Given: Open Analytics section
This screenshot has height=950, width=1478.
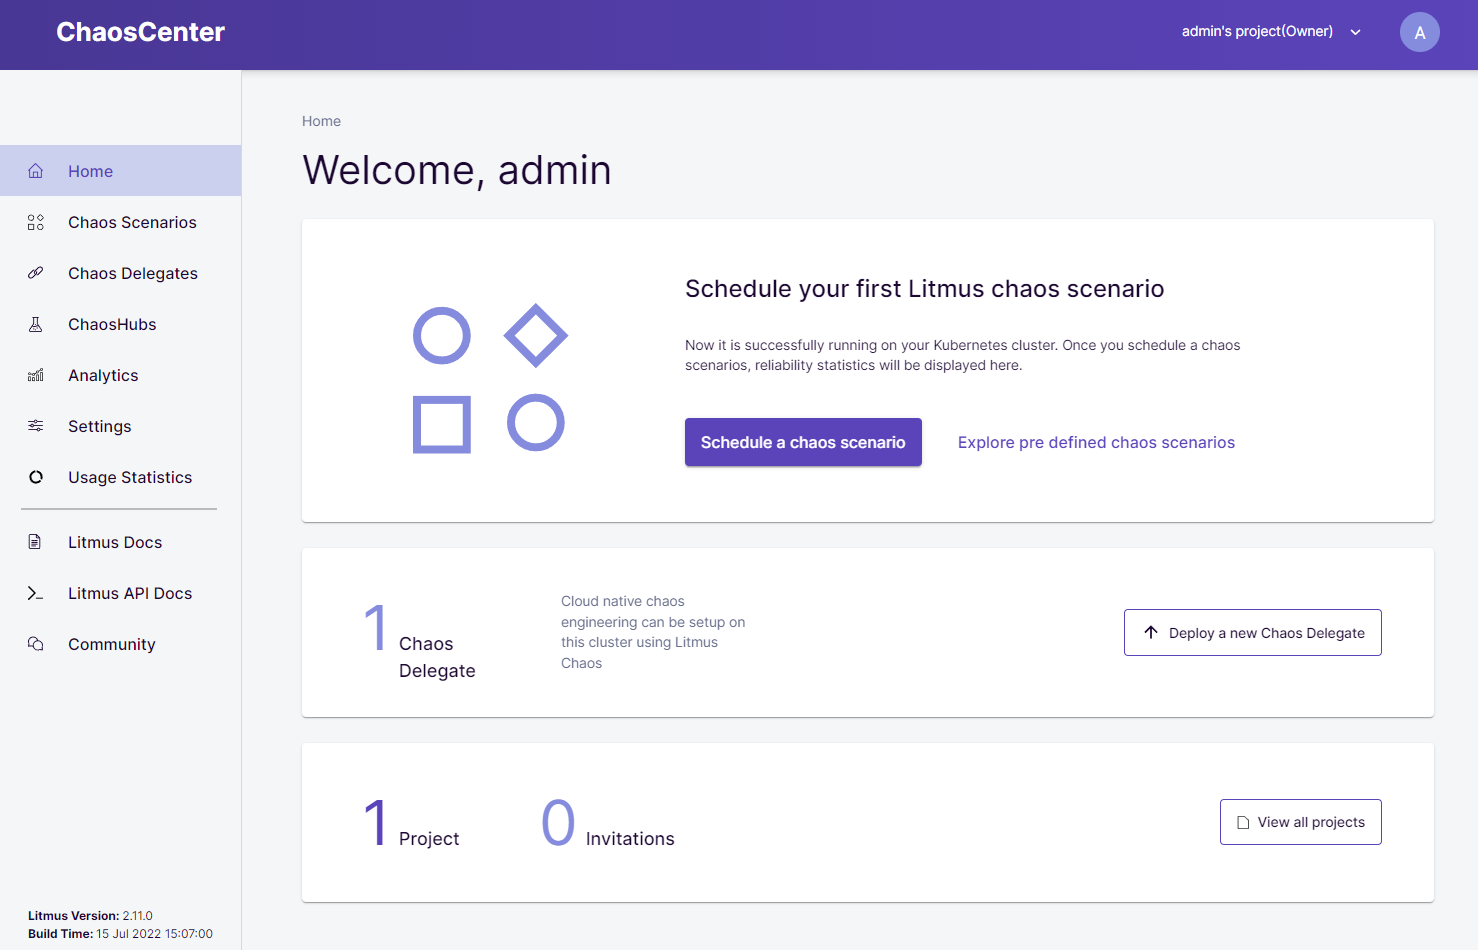Looking at the screenshot, I should click(x=120, y=375).
